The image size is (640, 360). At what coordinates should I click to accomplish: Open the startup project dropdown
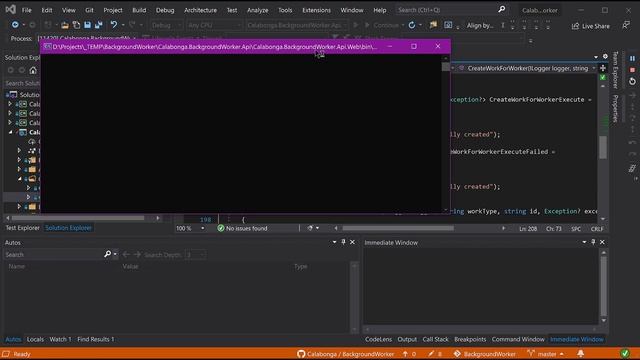pyautogui.click(x=296, y=25)
